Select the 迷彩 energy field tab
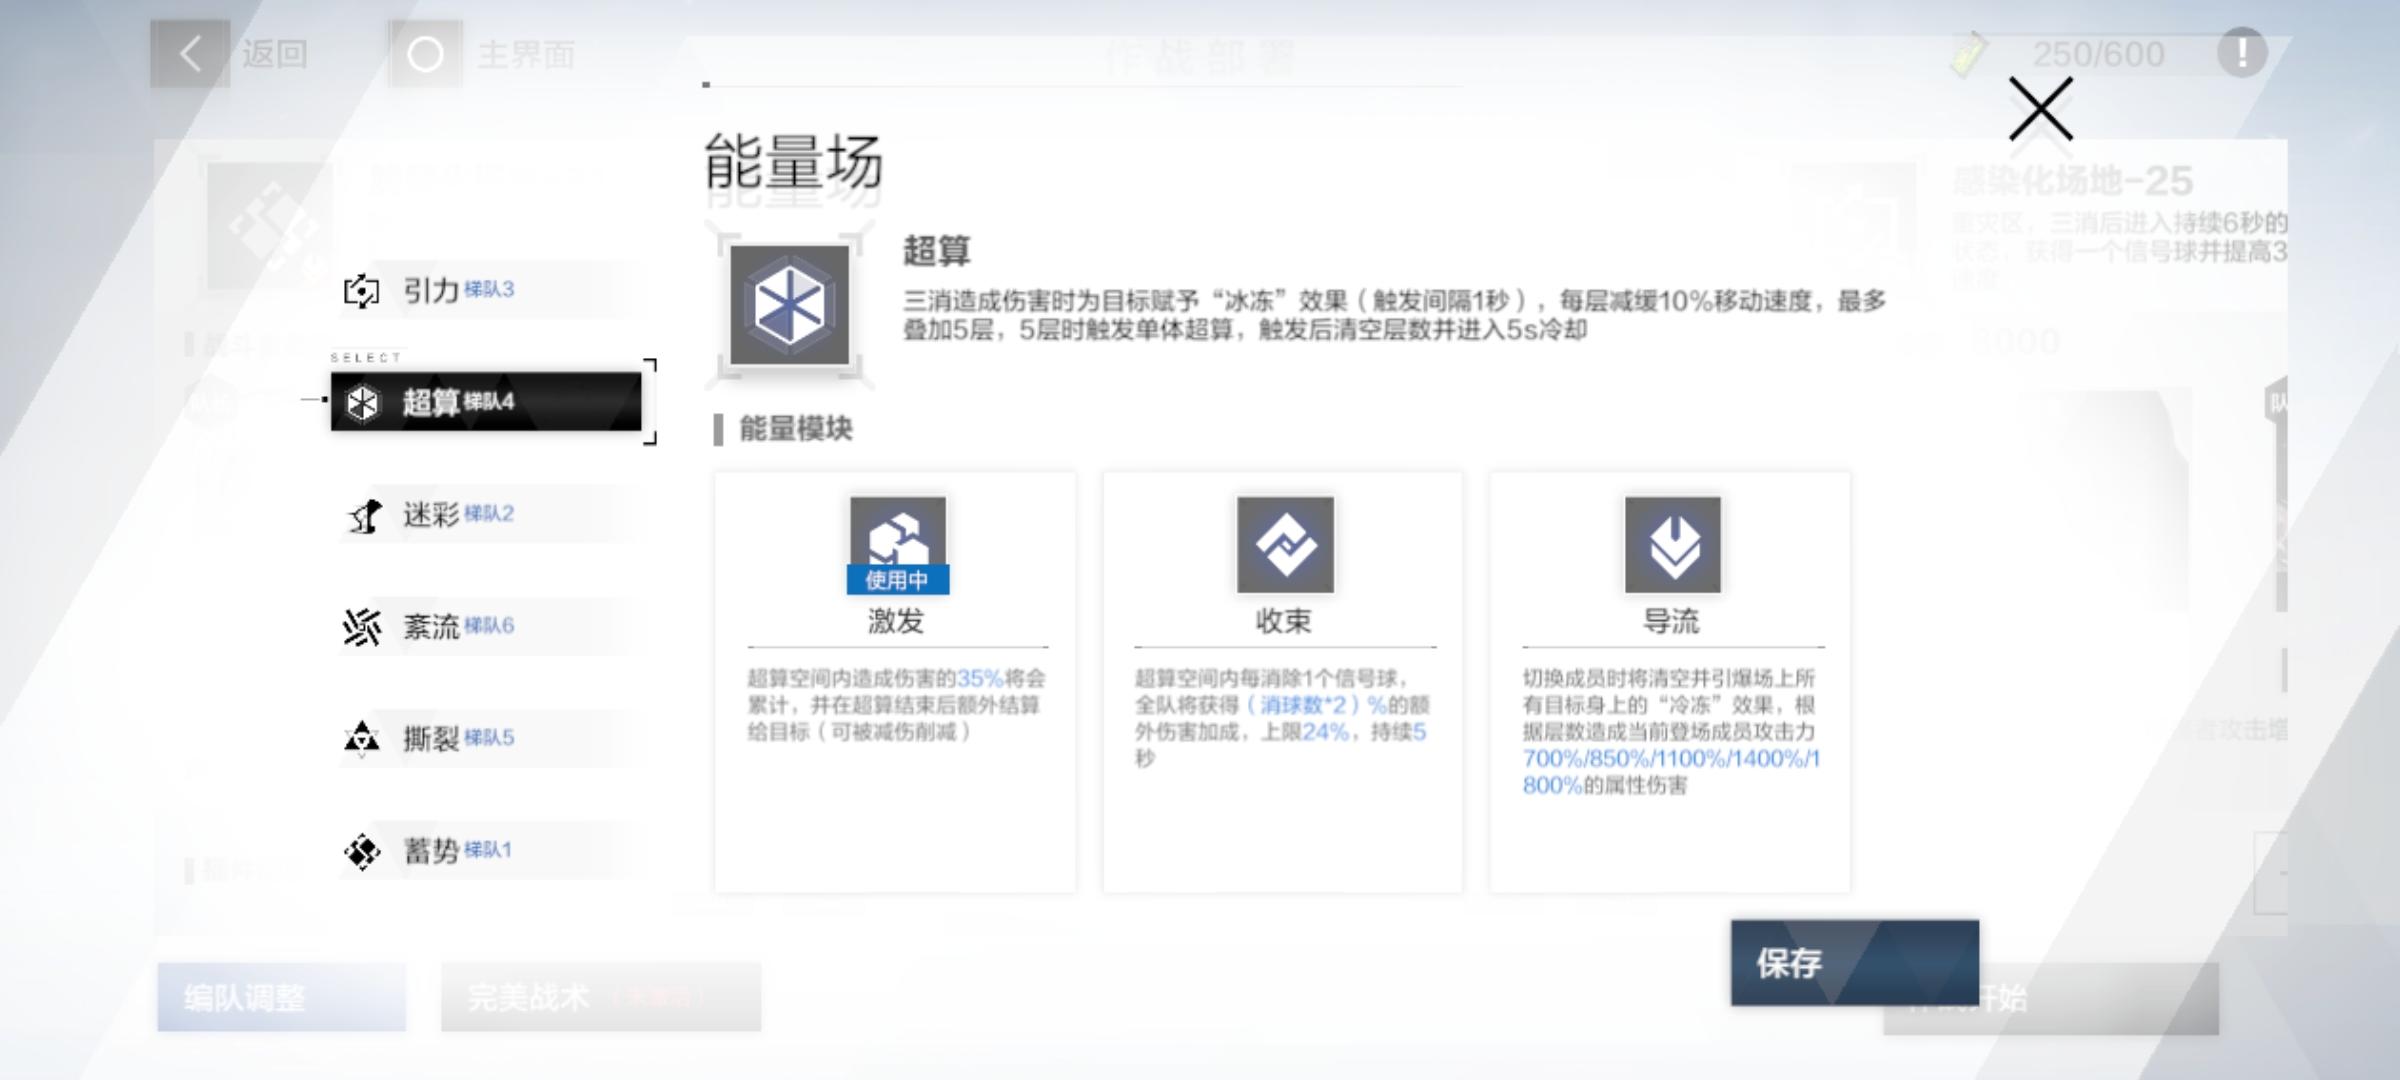The height and width of the screenshot is (1080, 2400). tap(486, 514)
